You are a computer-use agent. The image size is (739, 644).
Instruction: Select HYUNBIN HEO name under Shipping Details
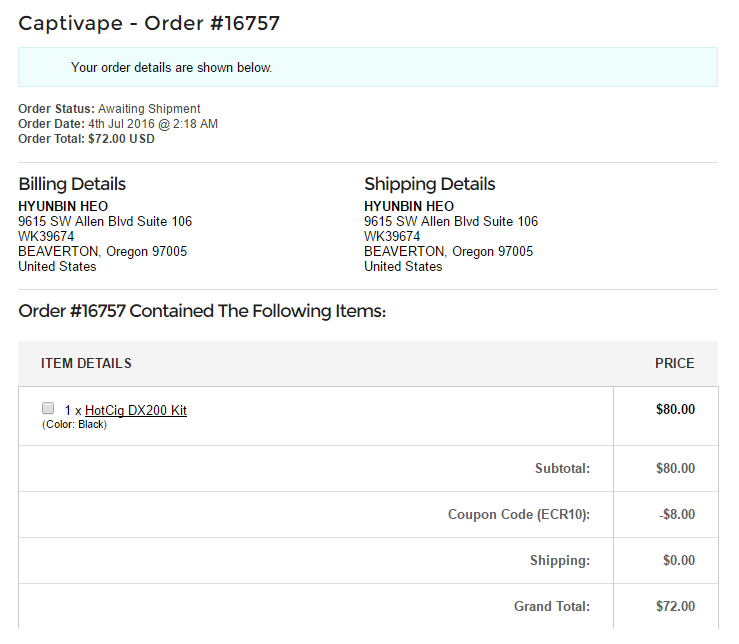coord(409,206)
